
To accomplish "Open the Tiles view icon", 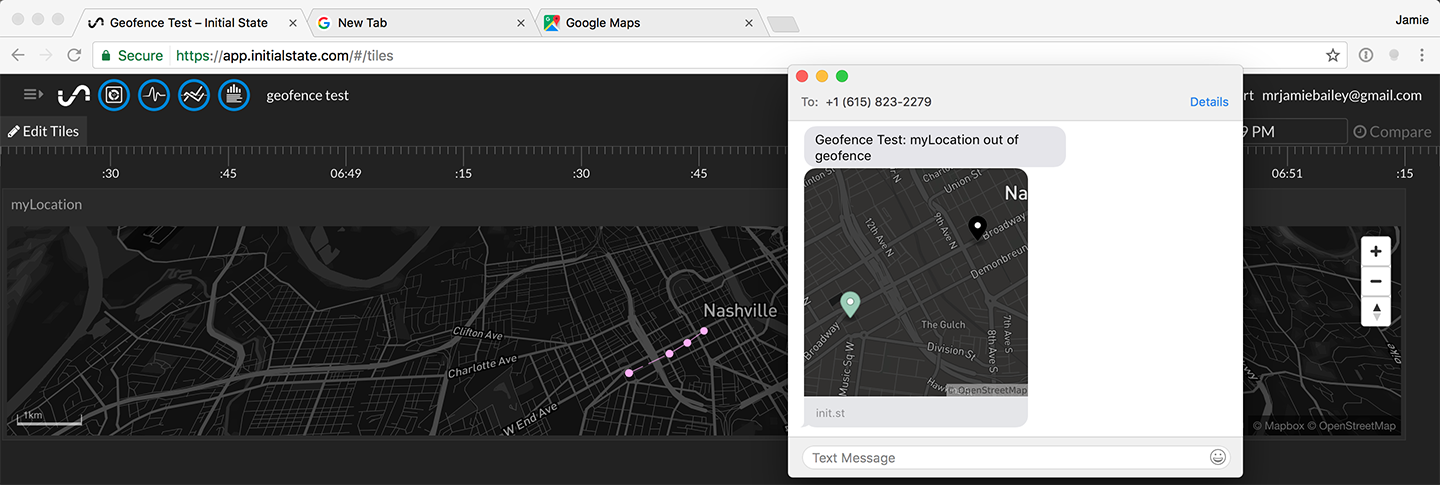I will tap(114, 95).
